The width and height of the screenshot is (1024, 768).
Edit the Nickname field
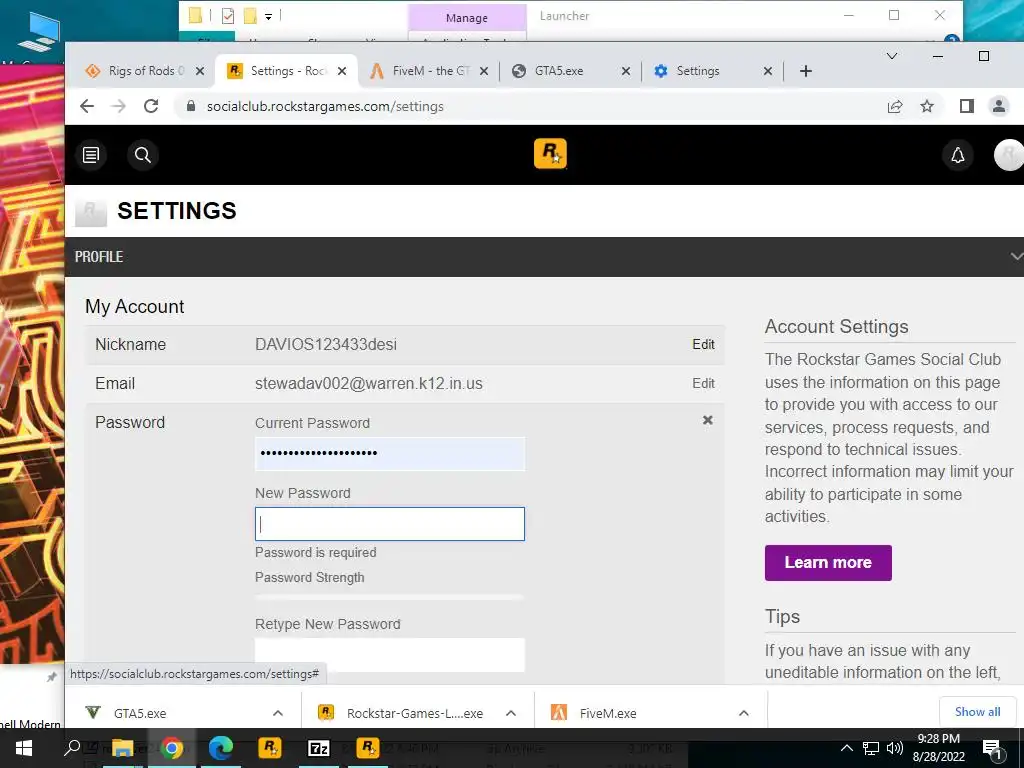click(703, 344)
